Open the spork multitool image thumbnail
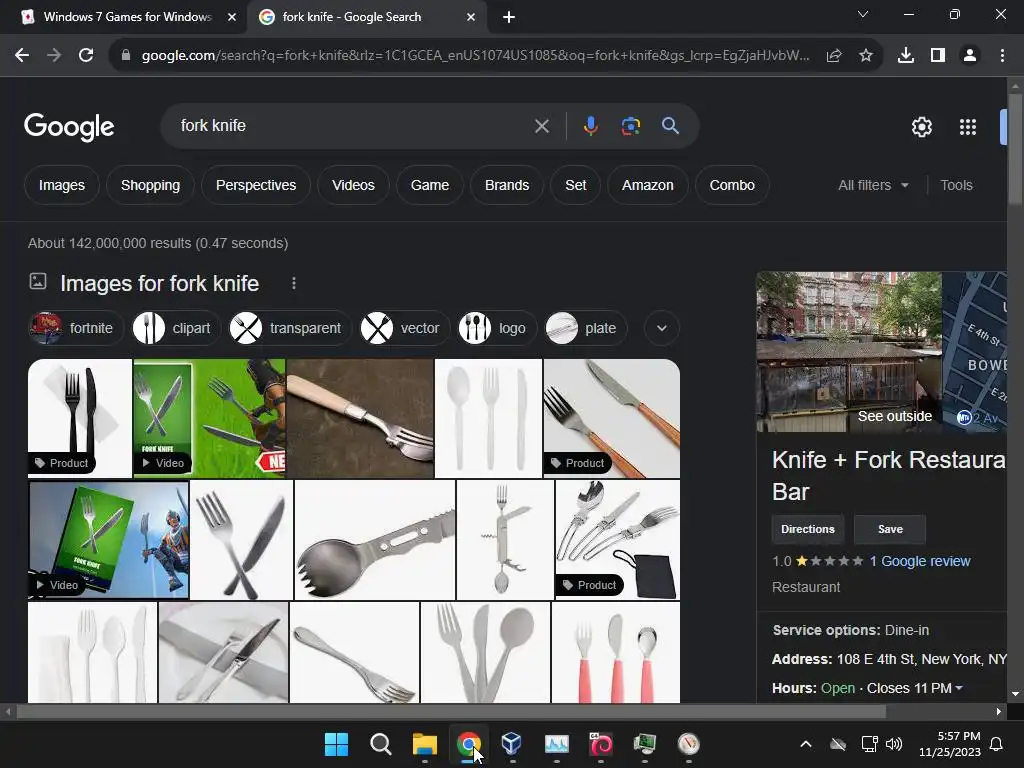The width and height of the screenshot is (1024, 768). pos(375,540)
